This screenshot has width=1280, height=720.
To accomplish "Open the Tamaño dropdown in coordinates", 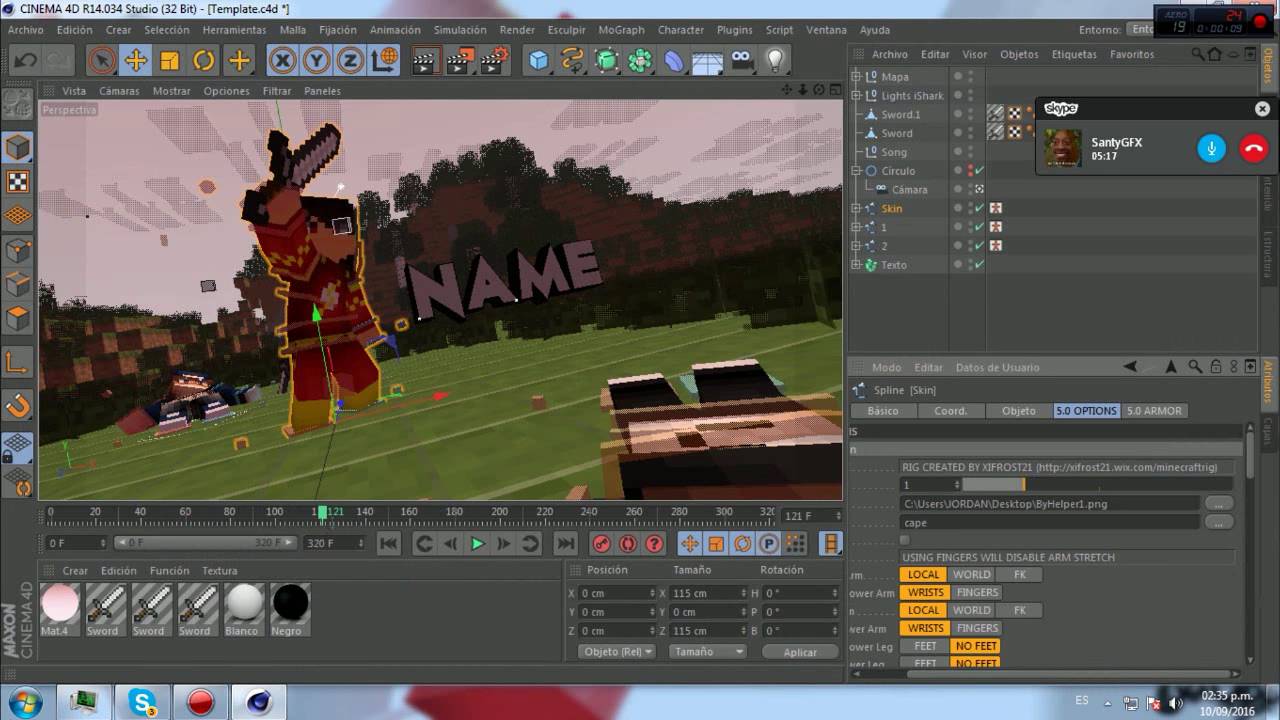I will [707, 651].
